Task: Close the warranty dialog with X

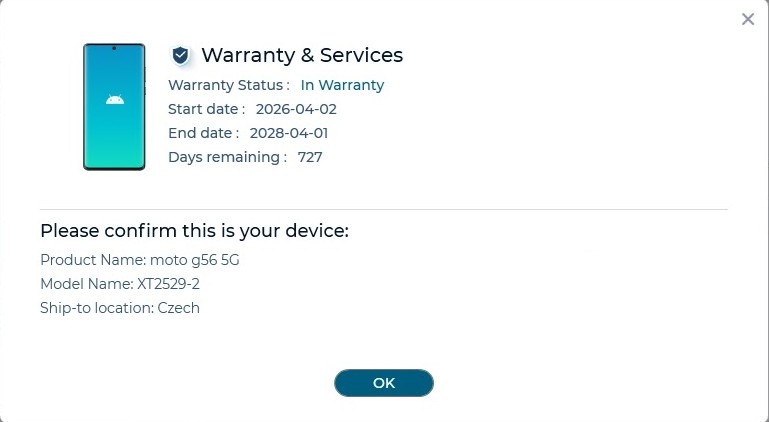Action: (747, 19)
